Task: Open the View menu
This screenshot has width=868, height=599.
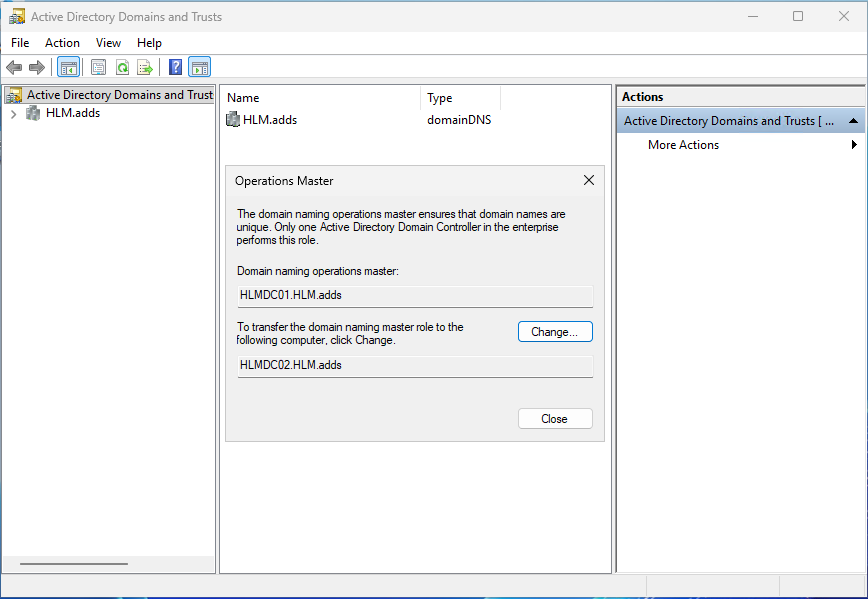Action: pos(108,43)
